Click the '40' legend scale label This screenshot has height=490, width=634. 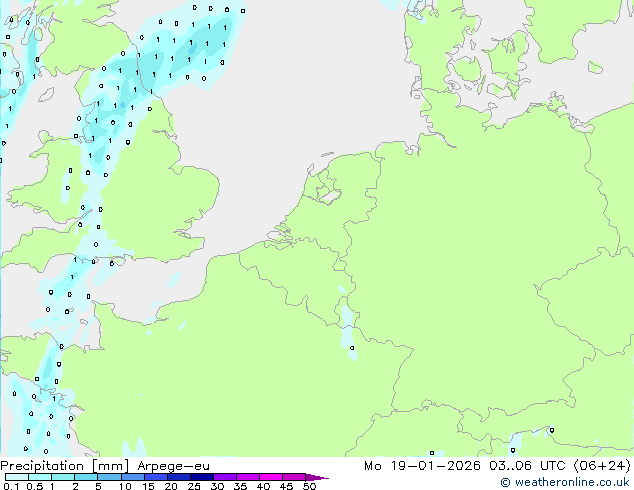(263, 486)
